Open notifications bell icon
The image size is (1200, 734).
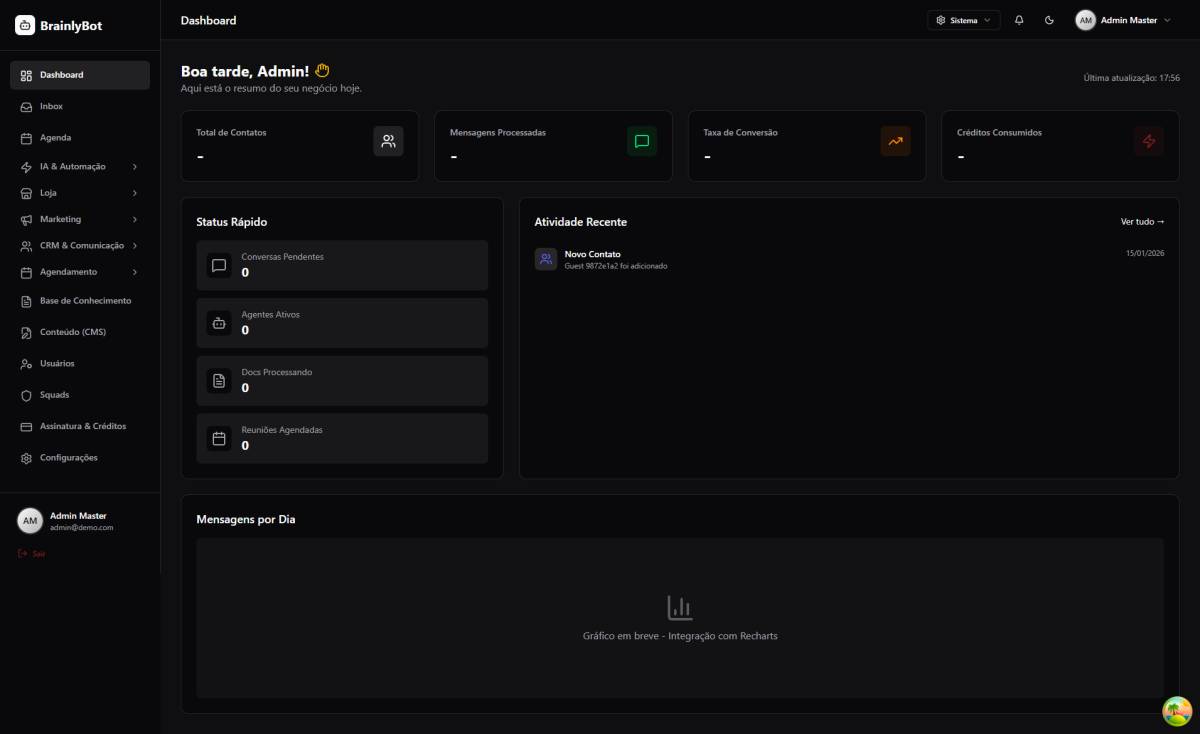pos(1019,20)
